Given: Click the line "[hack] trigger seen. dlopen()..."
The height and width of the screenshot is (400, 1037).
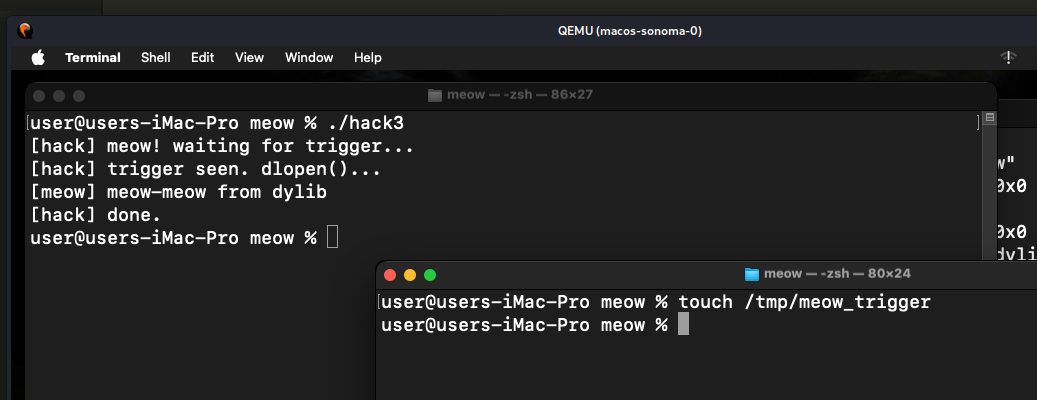Looking at the screenshot, I should [206, 169].
